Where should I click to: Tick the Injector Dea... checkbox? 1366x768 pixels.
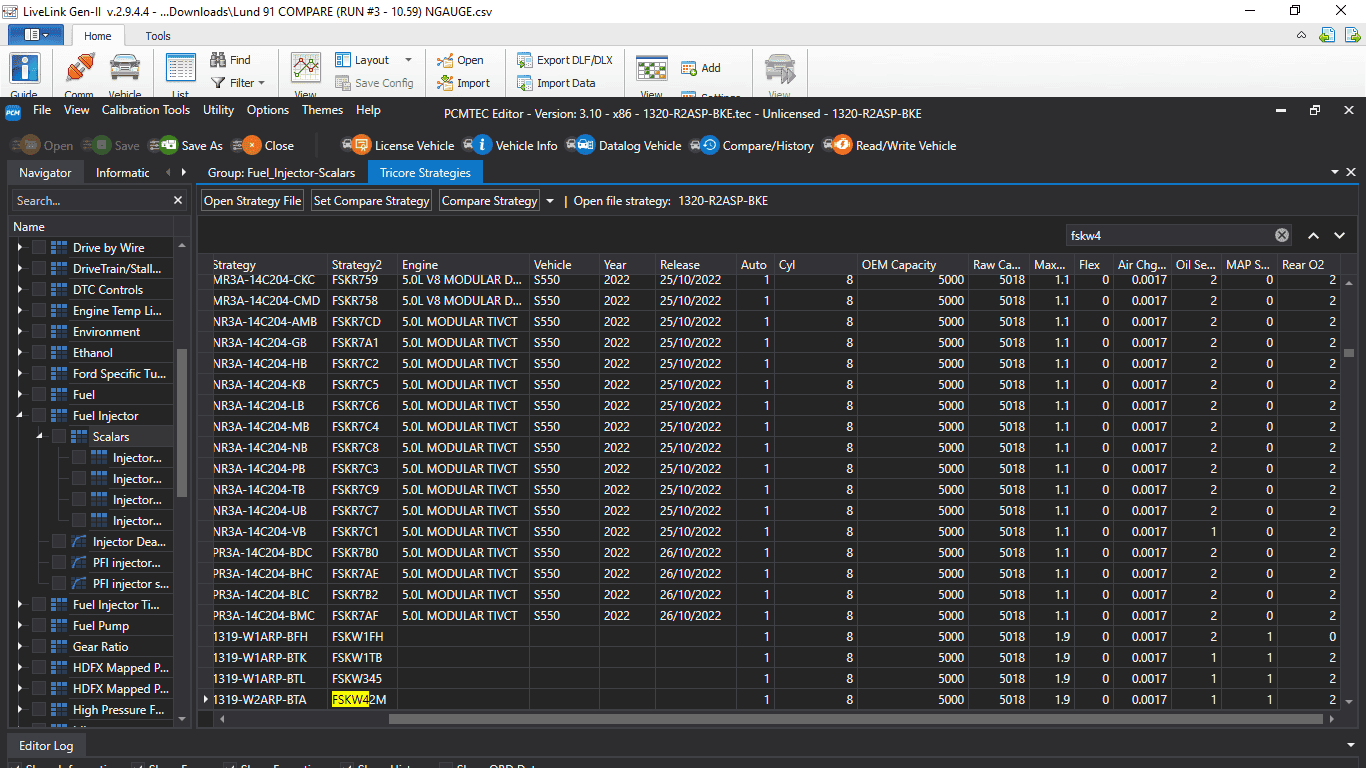click(58, 542)
